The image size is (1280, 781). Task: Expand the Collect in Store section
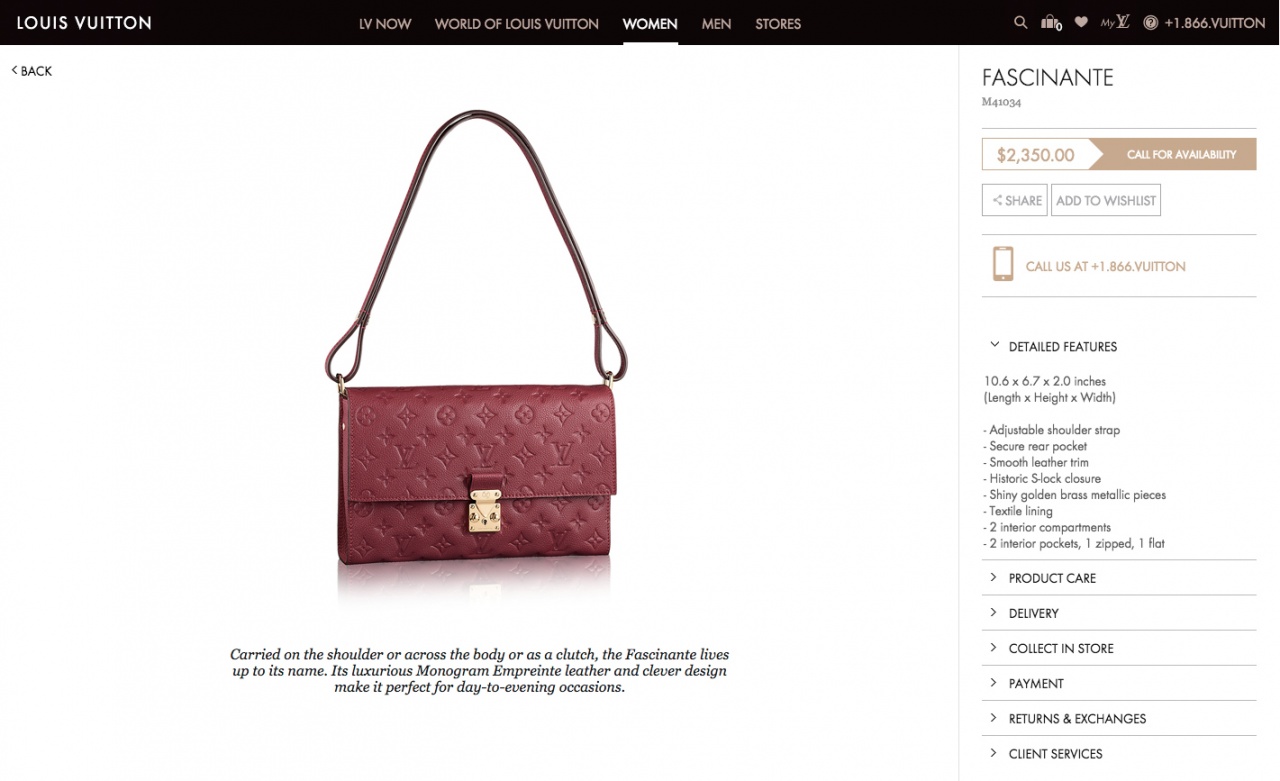tap(1119, 648)
